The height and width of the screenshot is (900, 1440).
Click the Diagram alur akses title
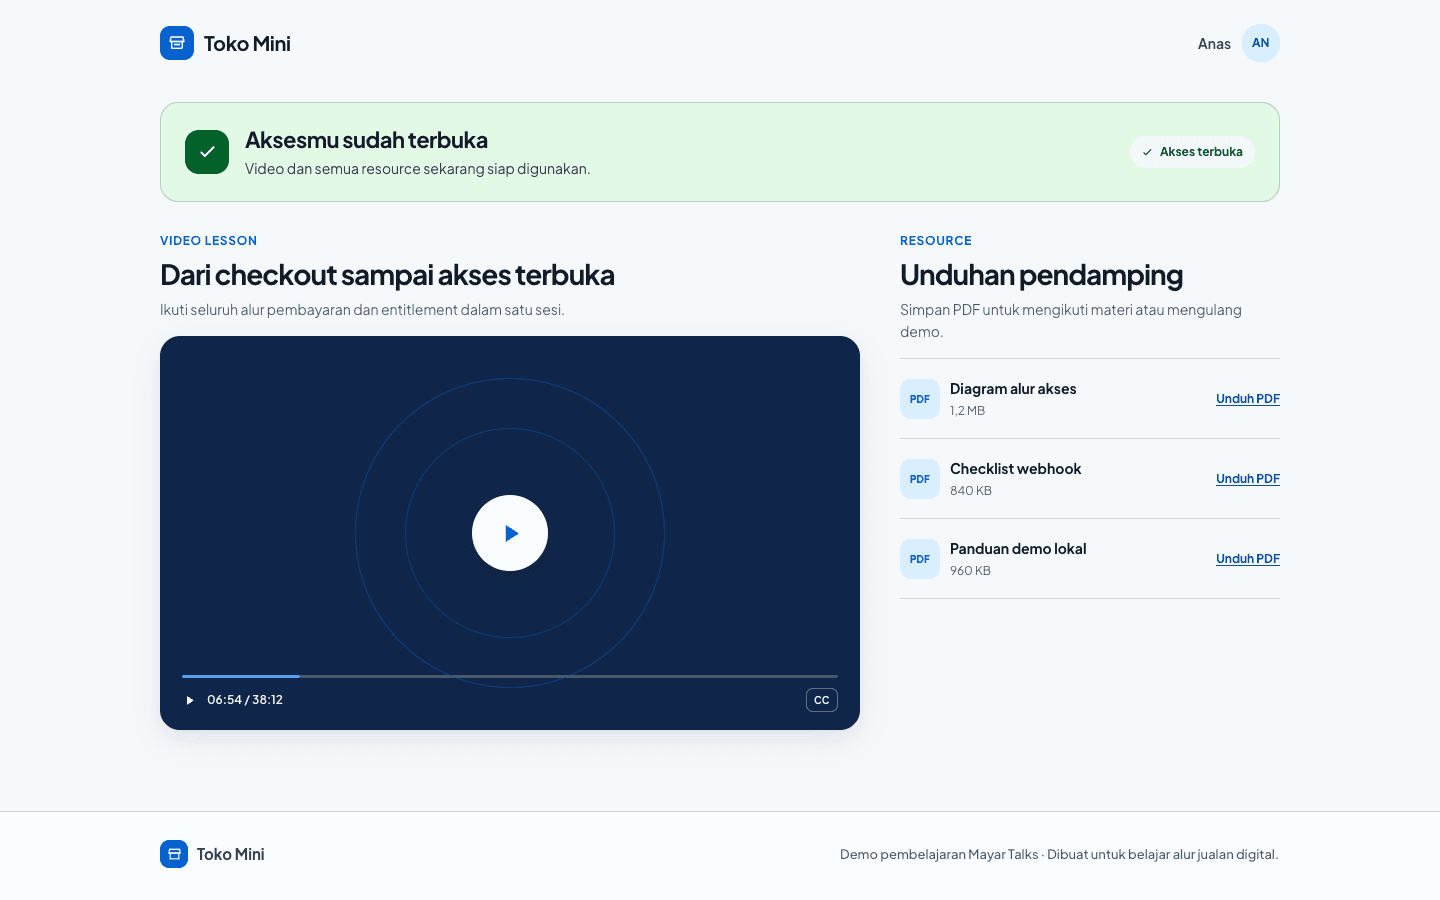pyautogui.click(x=1013, y=389)
